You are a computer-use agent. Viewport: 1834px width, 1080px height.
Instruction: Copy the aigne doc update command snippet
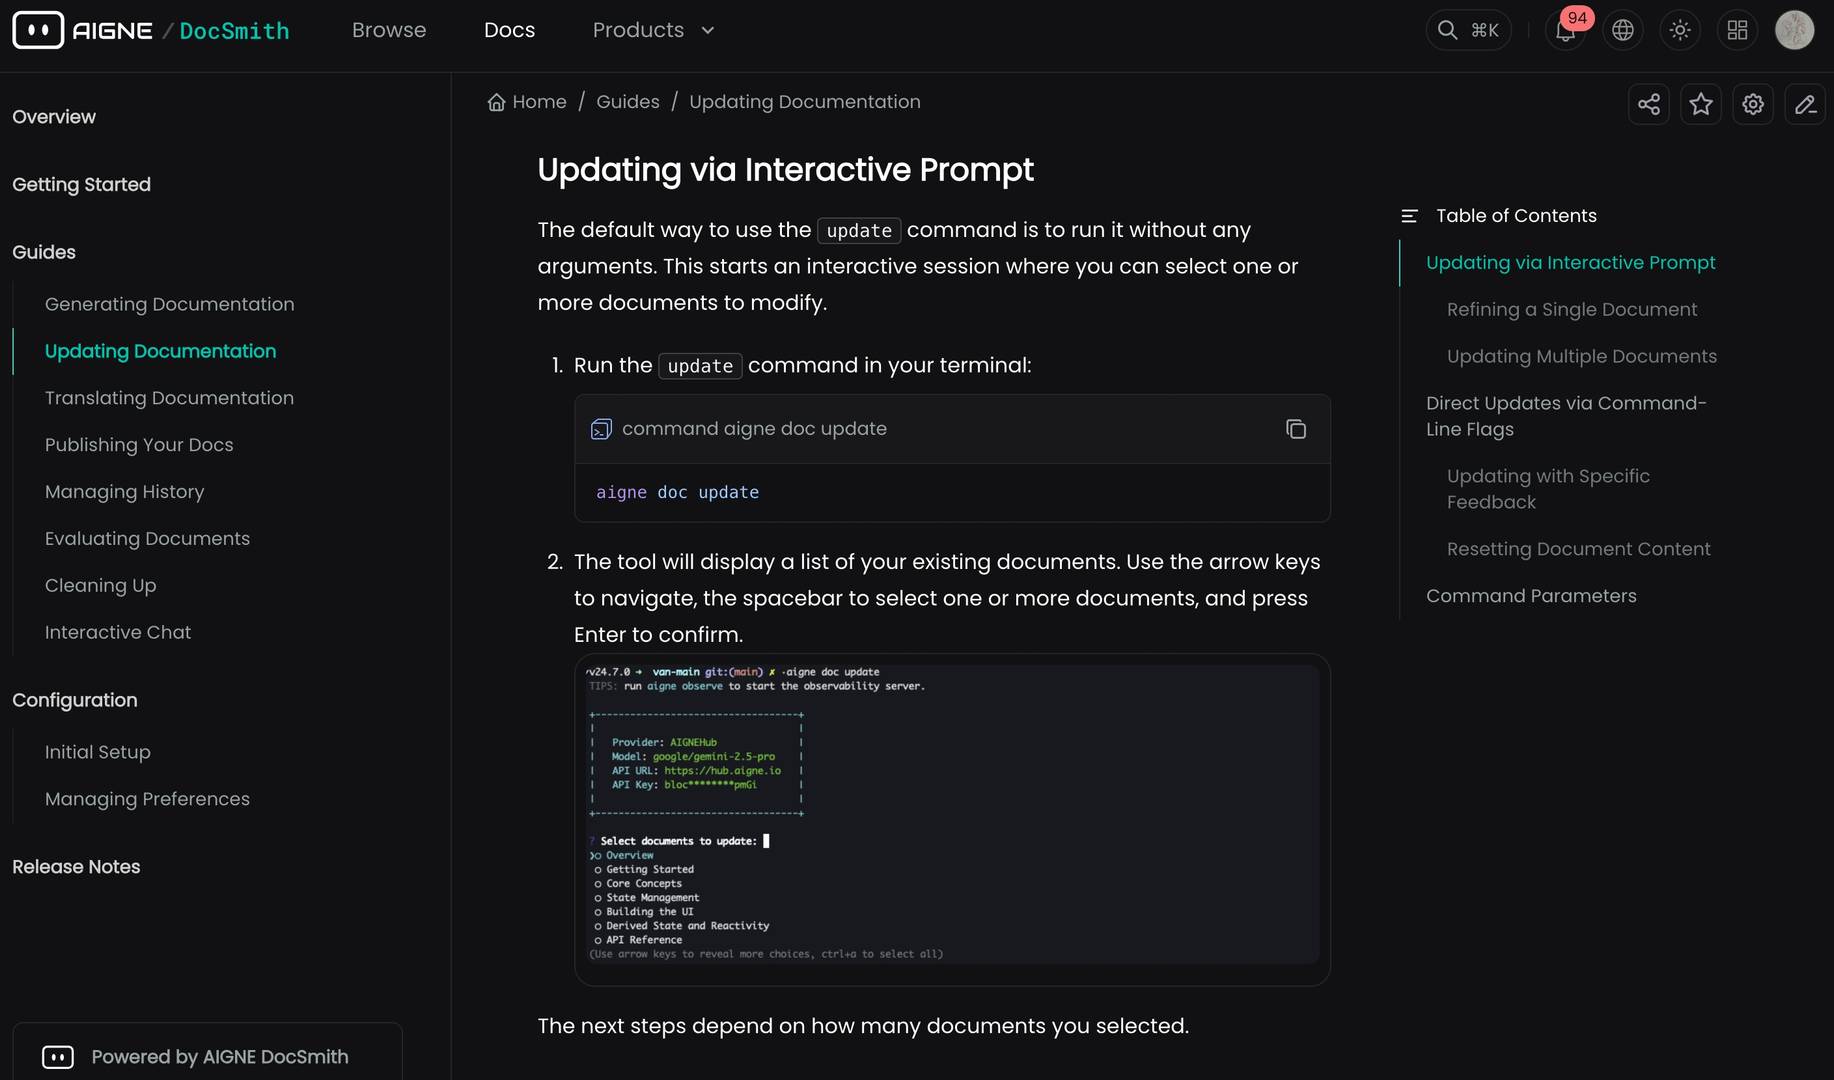pyautogui.click(x=1296, y=428)
